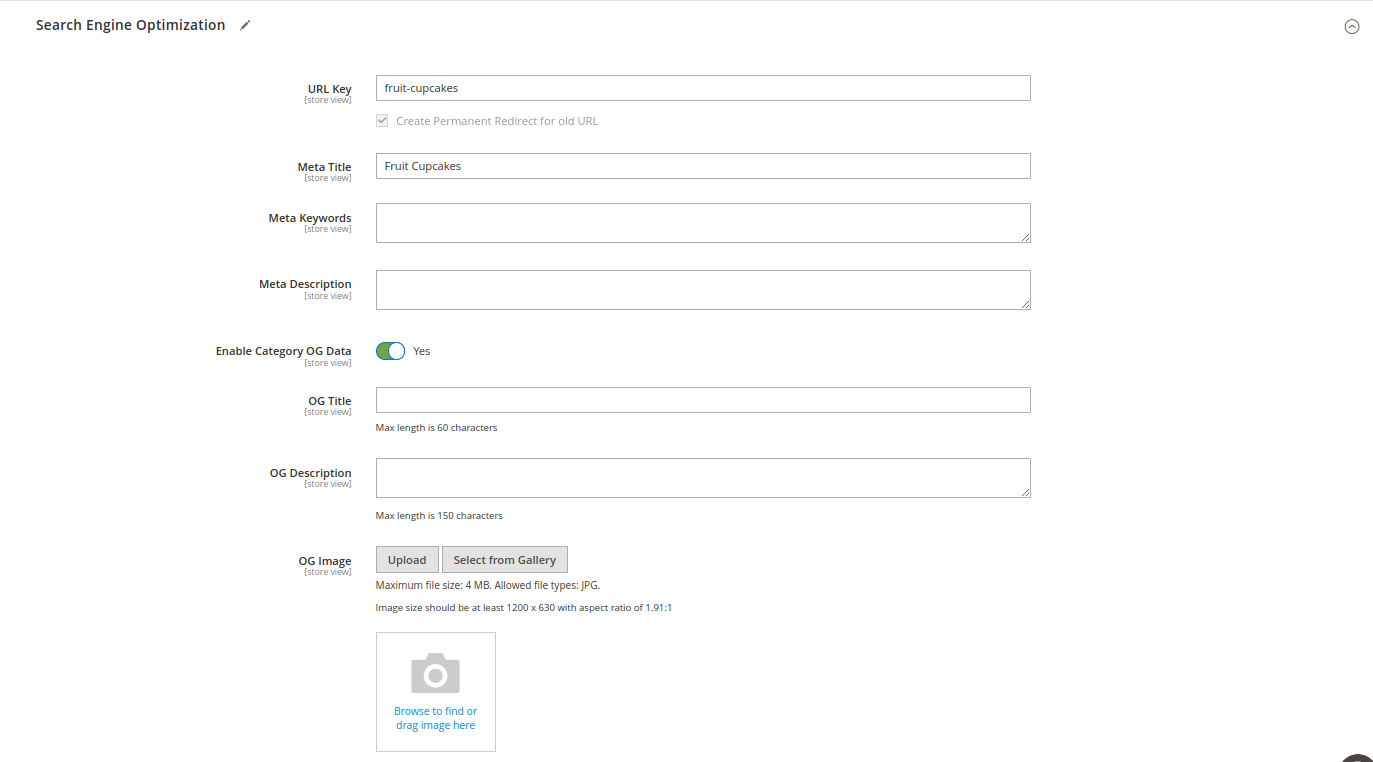Check Create Permanent Redirect for old URL
The image size is (1373, 762).
click(382, 120)
